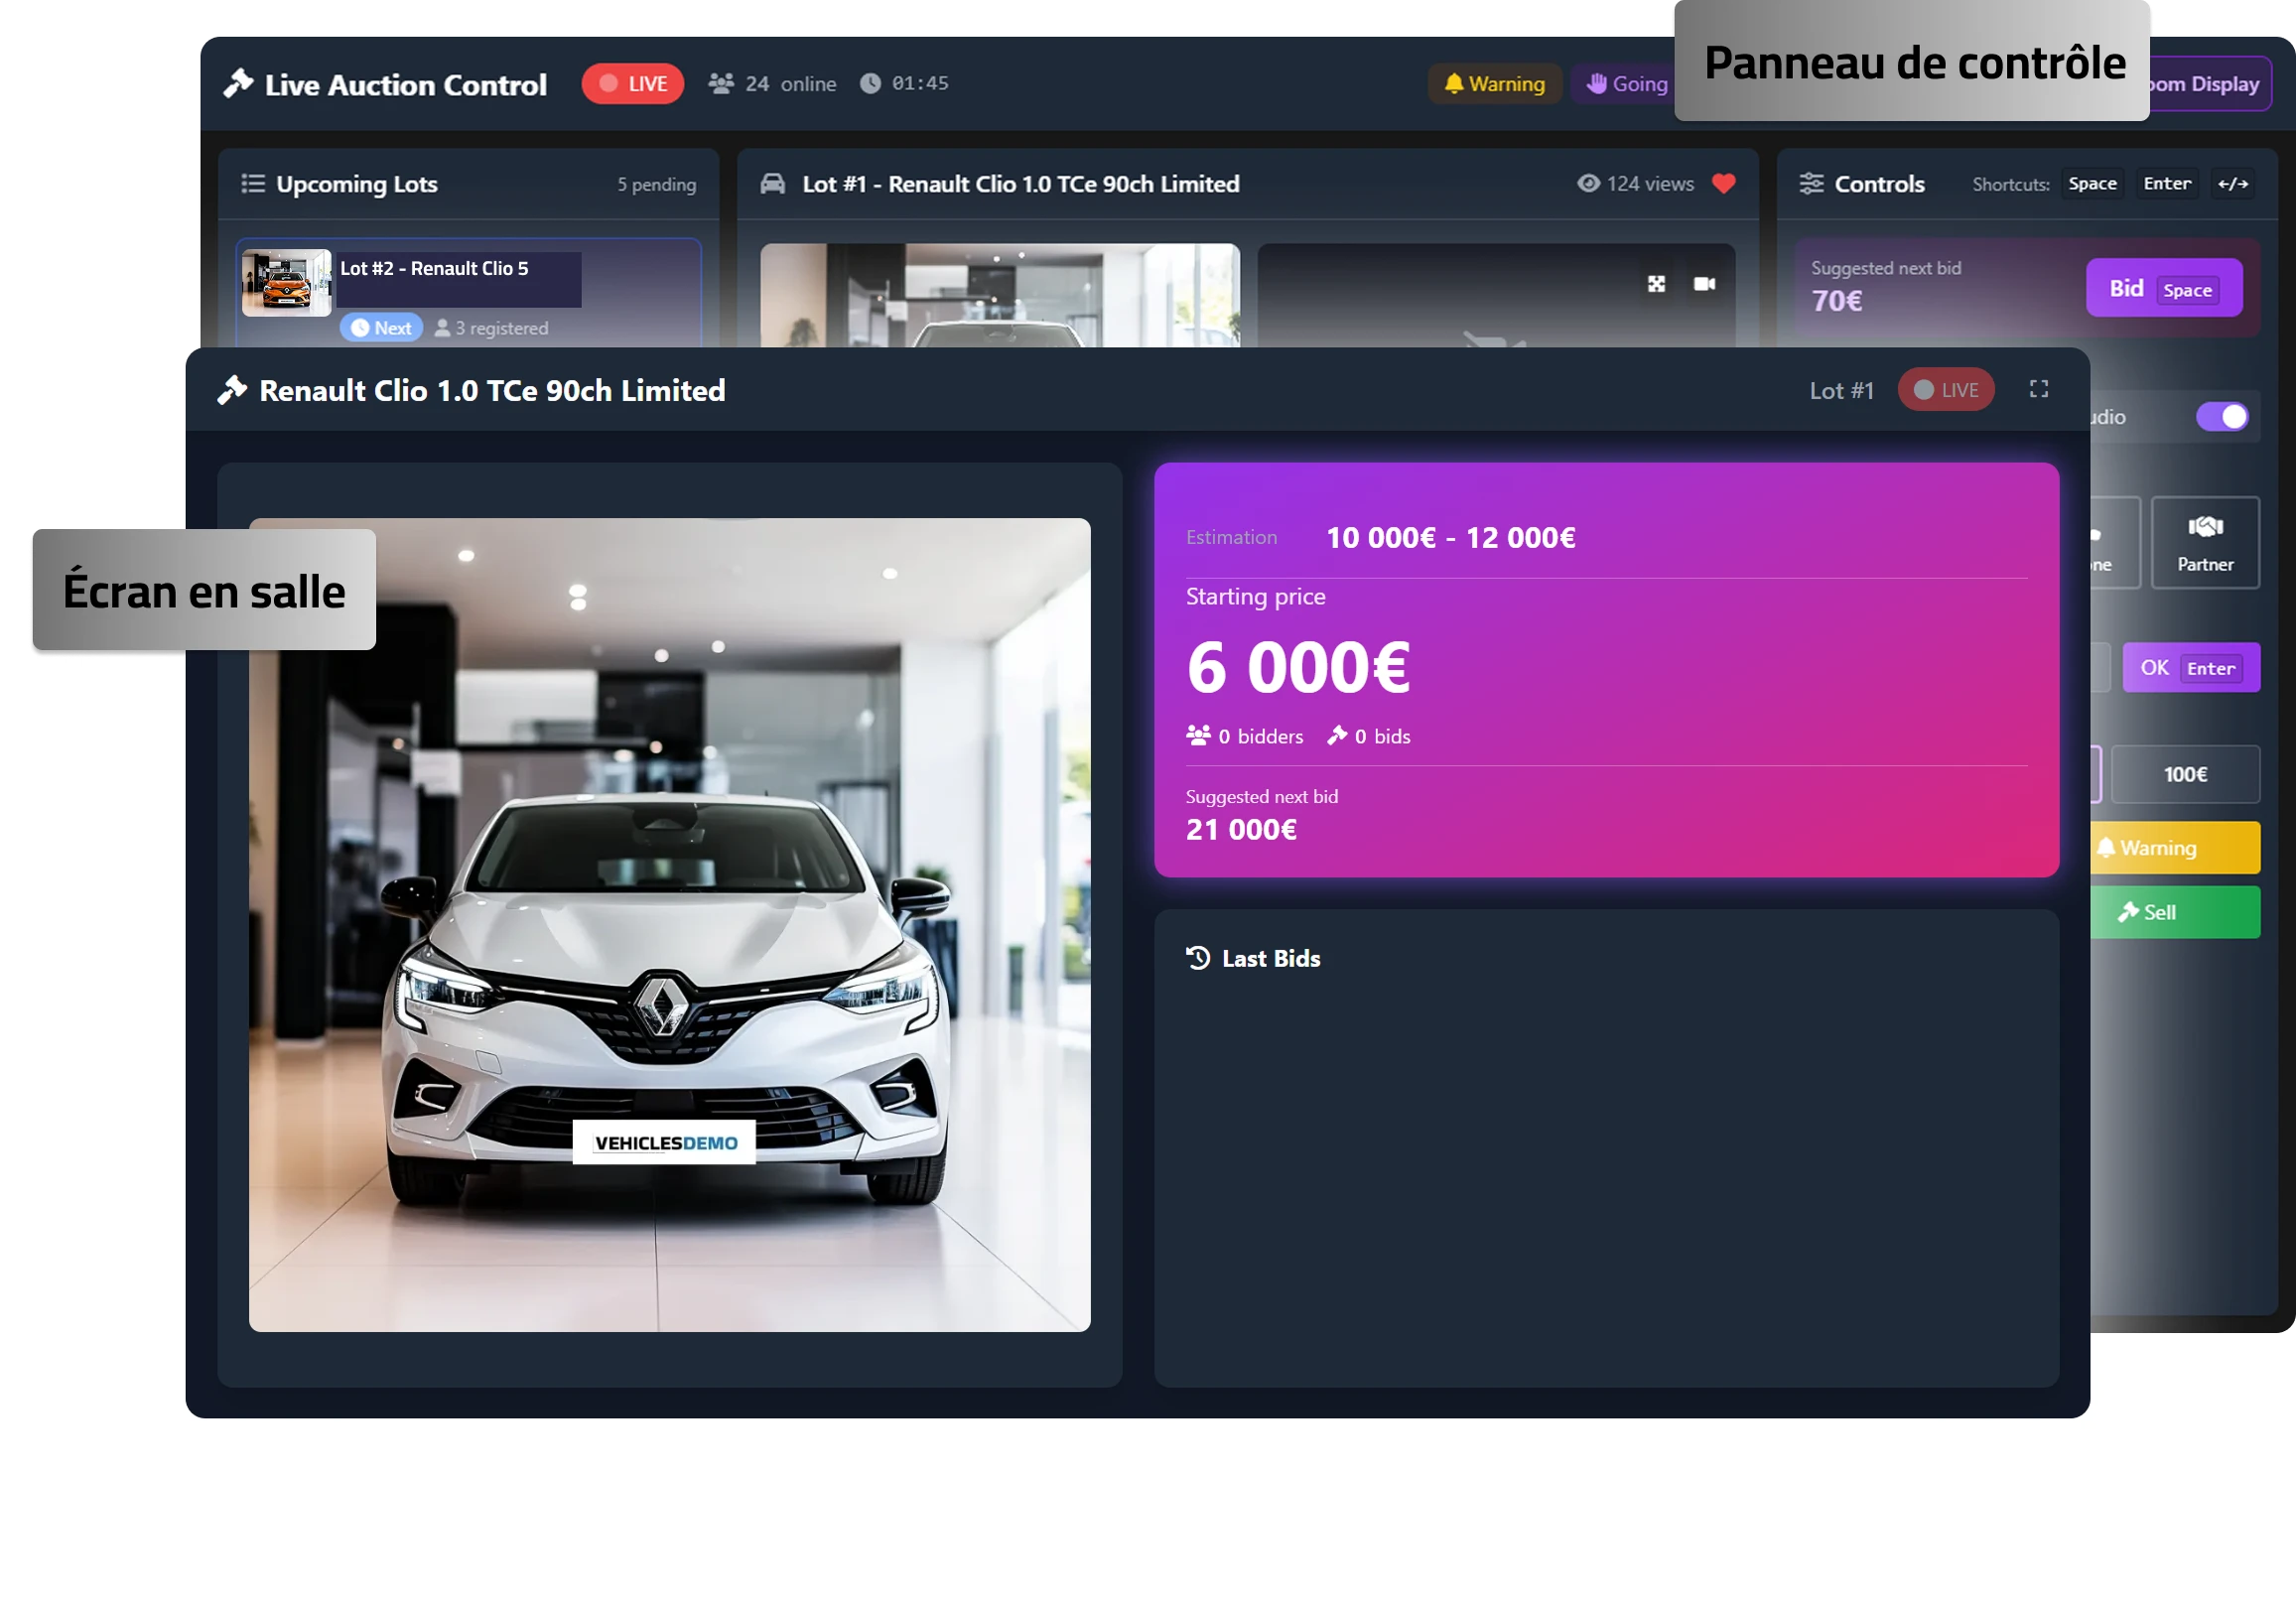This screenshot has height=1608, width=2296.
Task: Click the blue Next badge on Lot #2
Action: click(381, 328)
